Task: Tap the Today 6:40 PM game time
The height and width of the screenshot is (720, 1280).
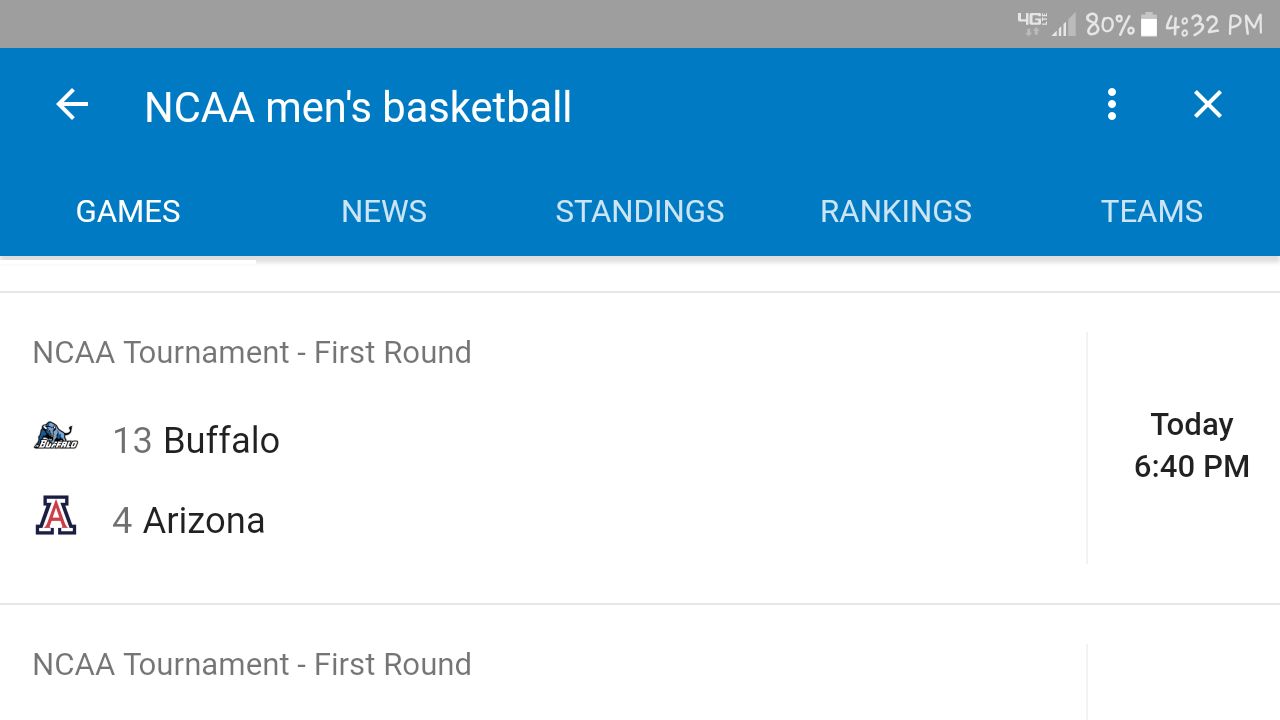Action: (1191, 445)
